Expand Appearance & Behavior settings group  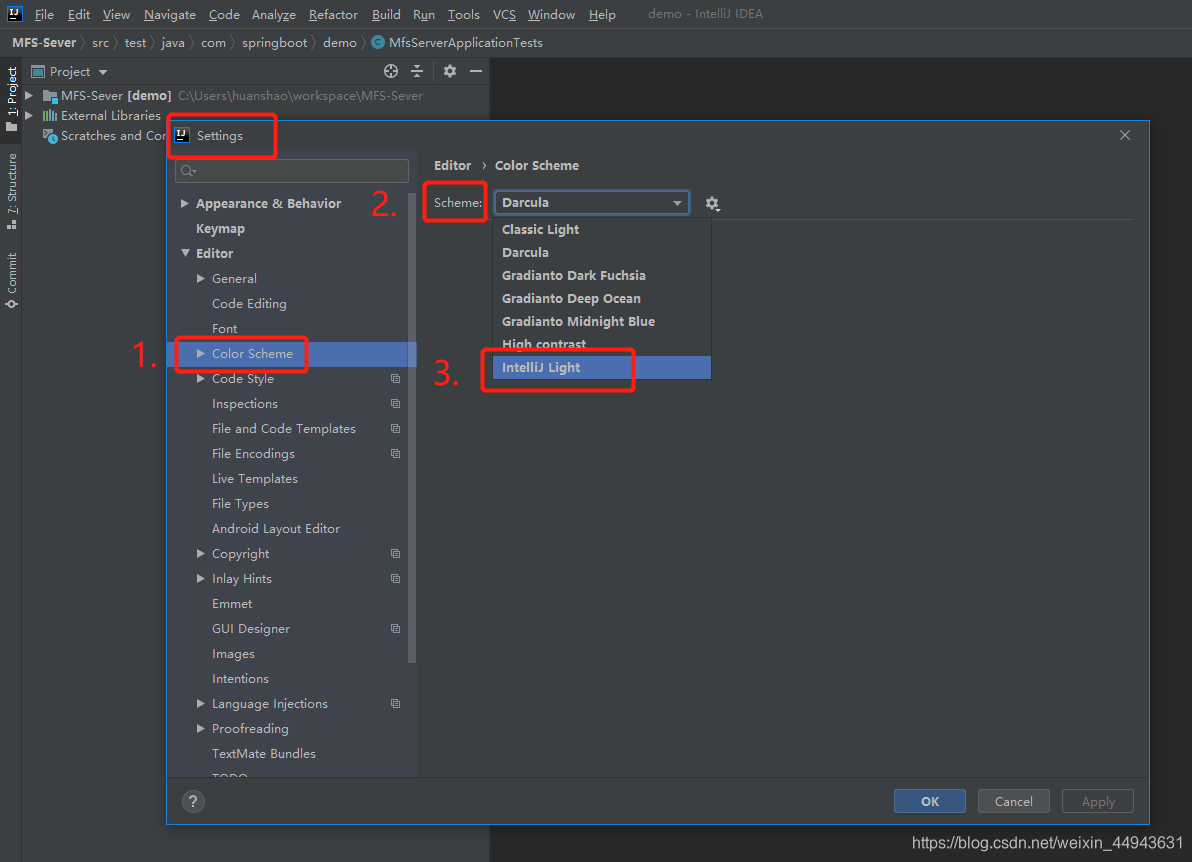click(184, 204)
